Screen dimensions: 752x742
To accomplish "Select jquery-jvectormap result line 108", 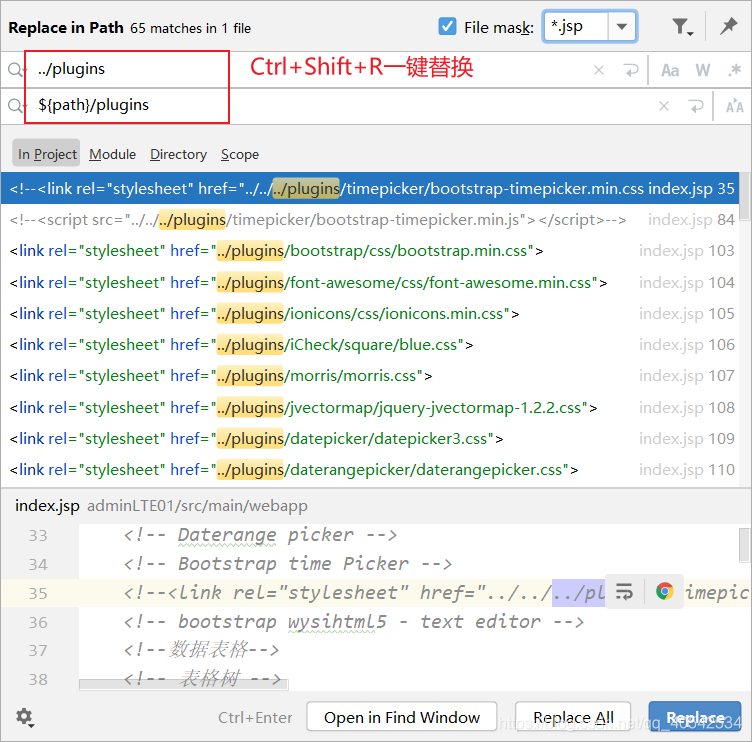I will click(x=370, y=408).
